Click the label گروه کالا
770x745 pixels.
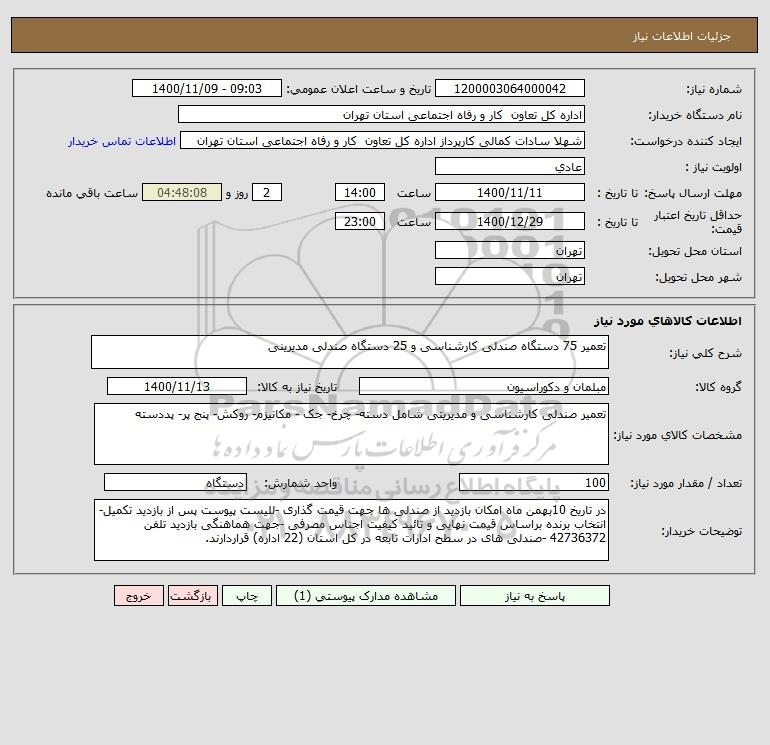tap(718, 387)
